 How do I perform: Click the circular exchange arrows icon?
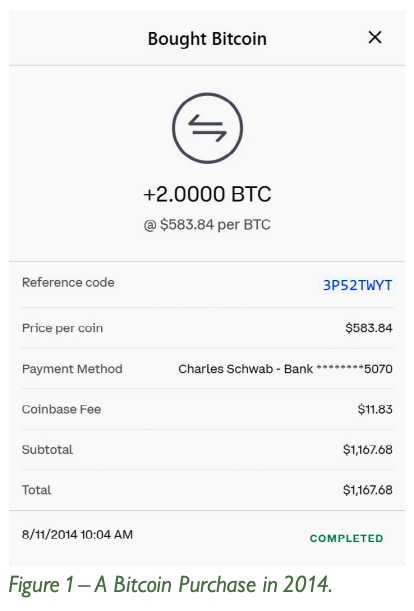click(207, 128)
